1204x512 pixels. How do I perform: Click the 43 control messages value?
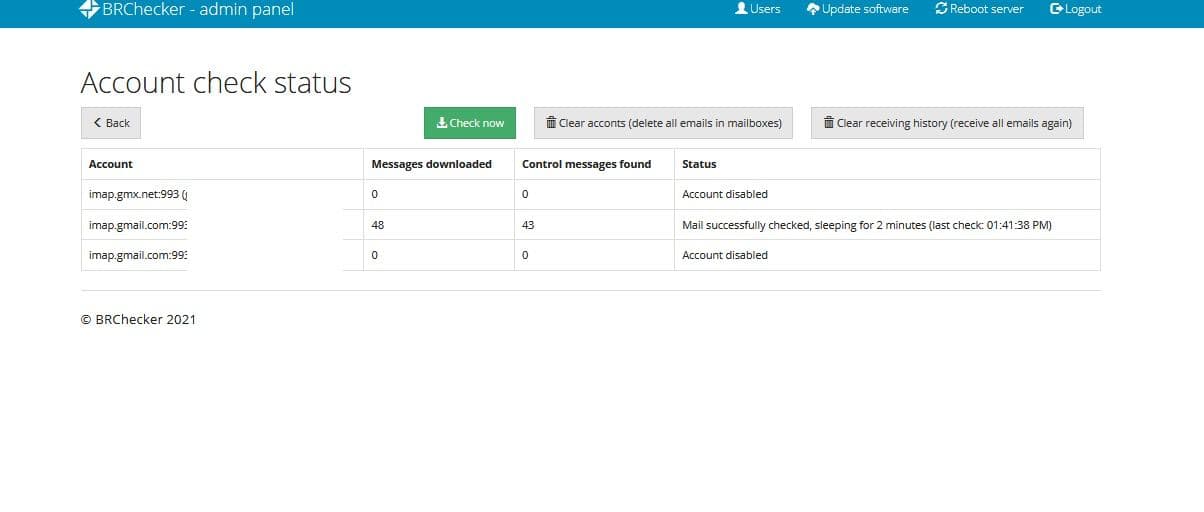(x=528, y=225)
